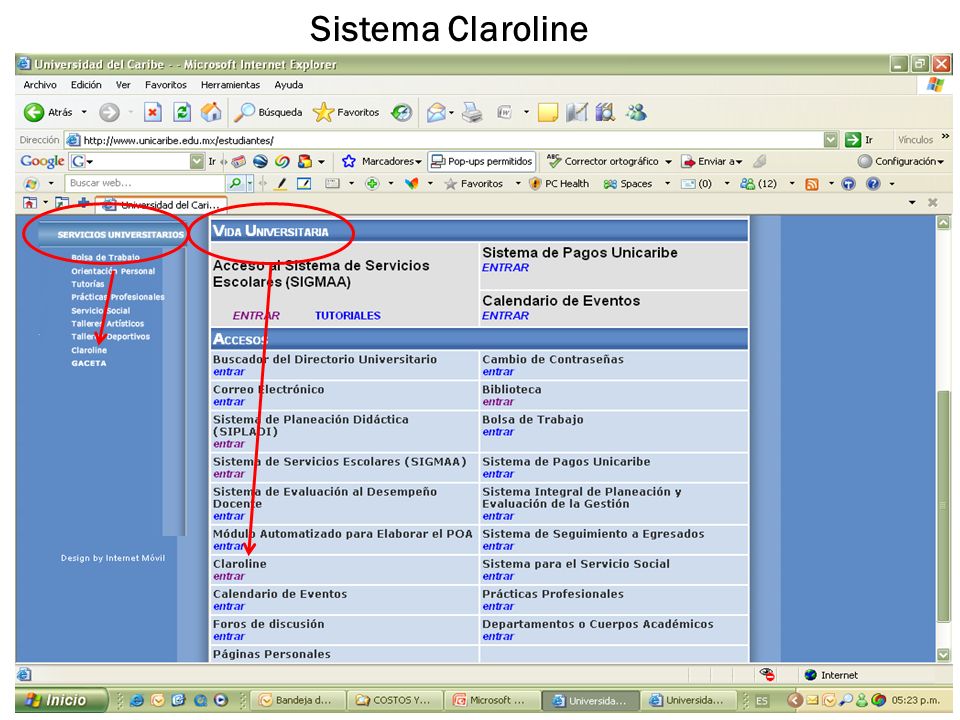Click the orange RSS feed icon
Image resolution: width=960 pixels, height=720 pixels.
812,184
